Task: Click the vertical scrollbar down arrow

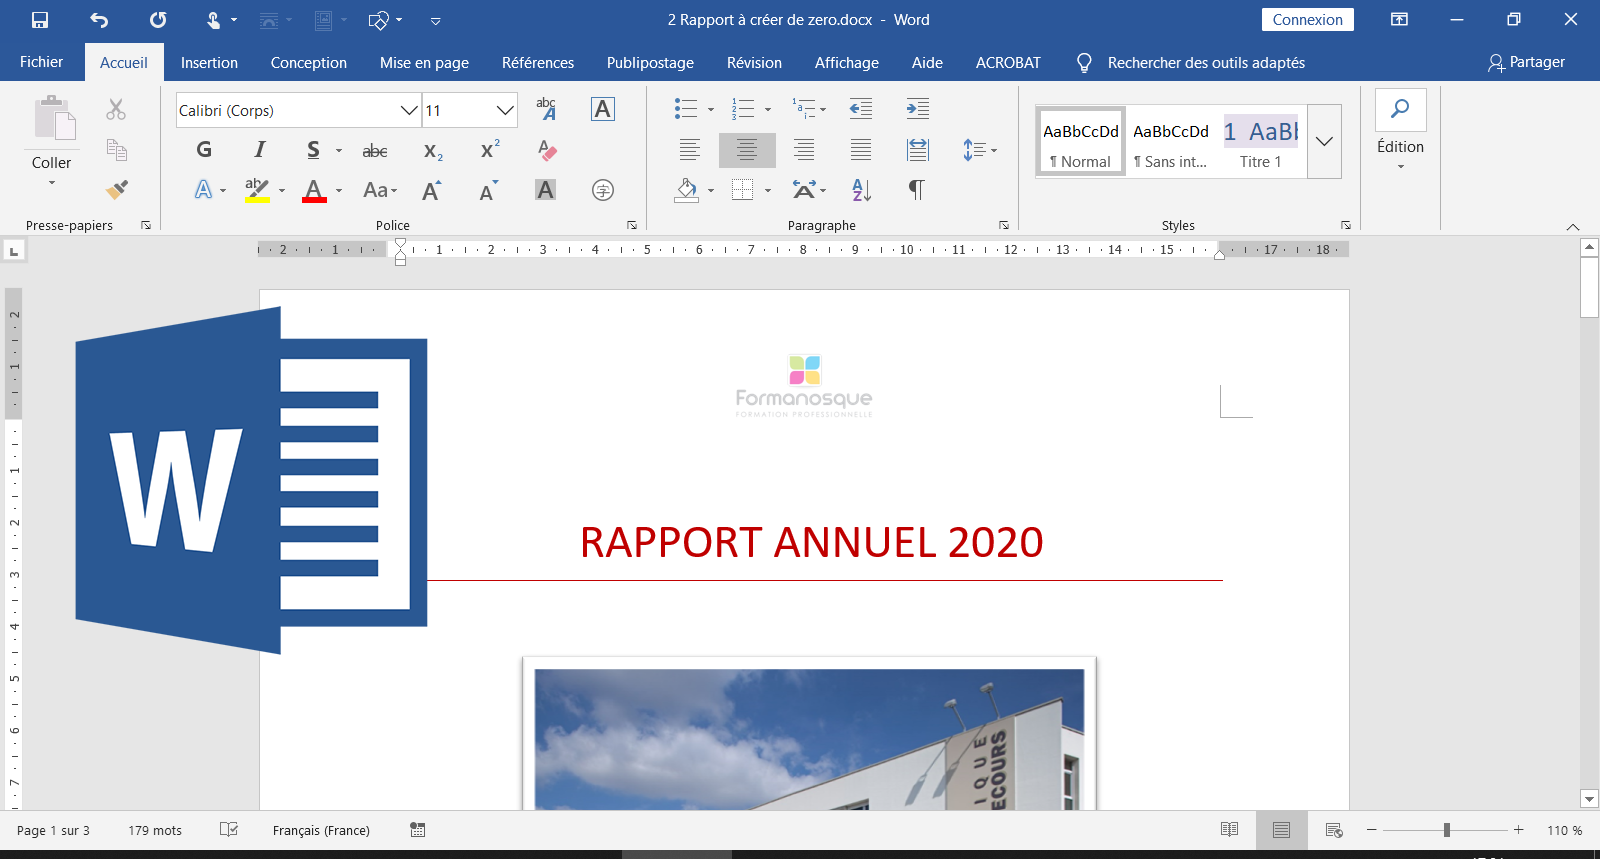Action: point(1590,799)
